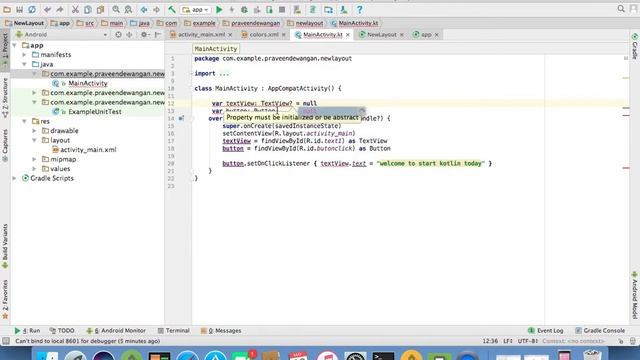Synchronize files with the refresh icon
The width and height of the screenshot is (640, 360).
pyautogui.click(x=32, y=9)
